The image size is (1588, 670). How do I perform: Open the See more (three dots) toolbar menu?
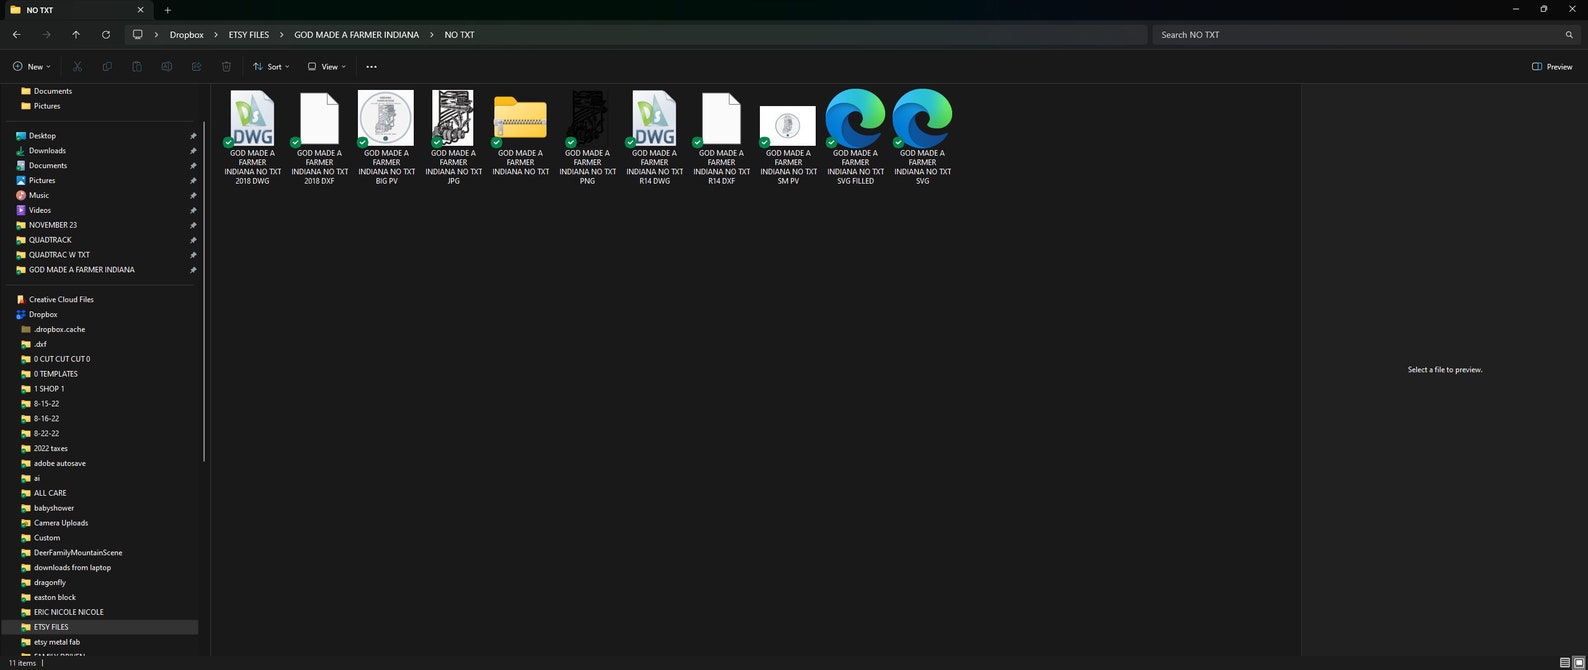pyautogui.click(x=371, y=67)
